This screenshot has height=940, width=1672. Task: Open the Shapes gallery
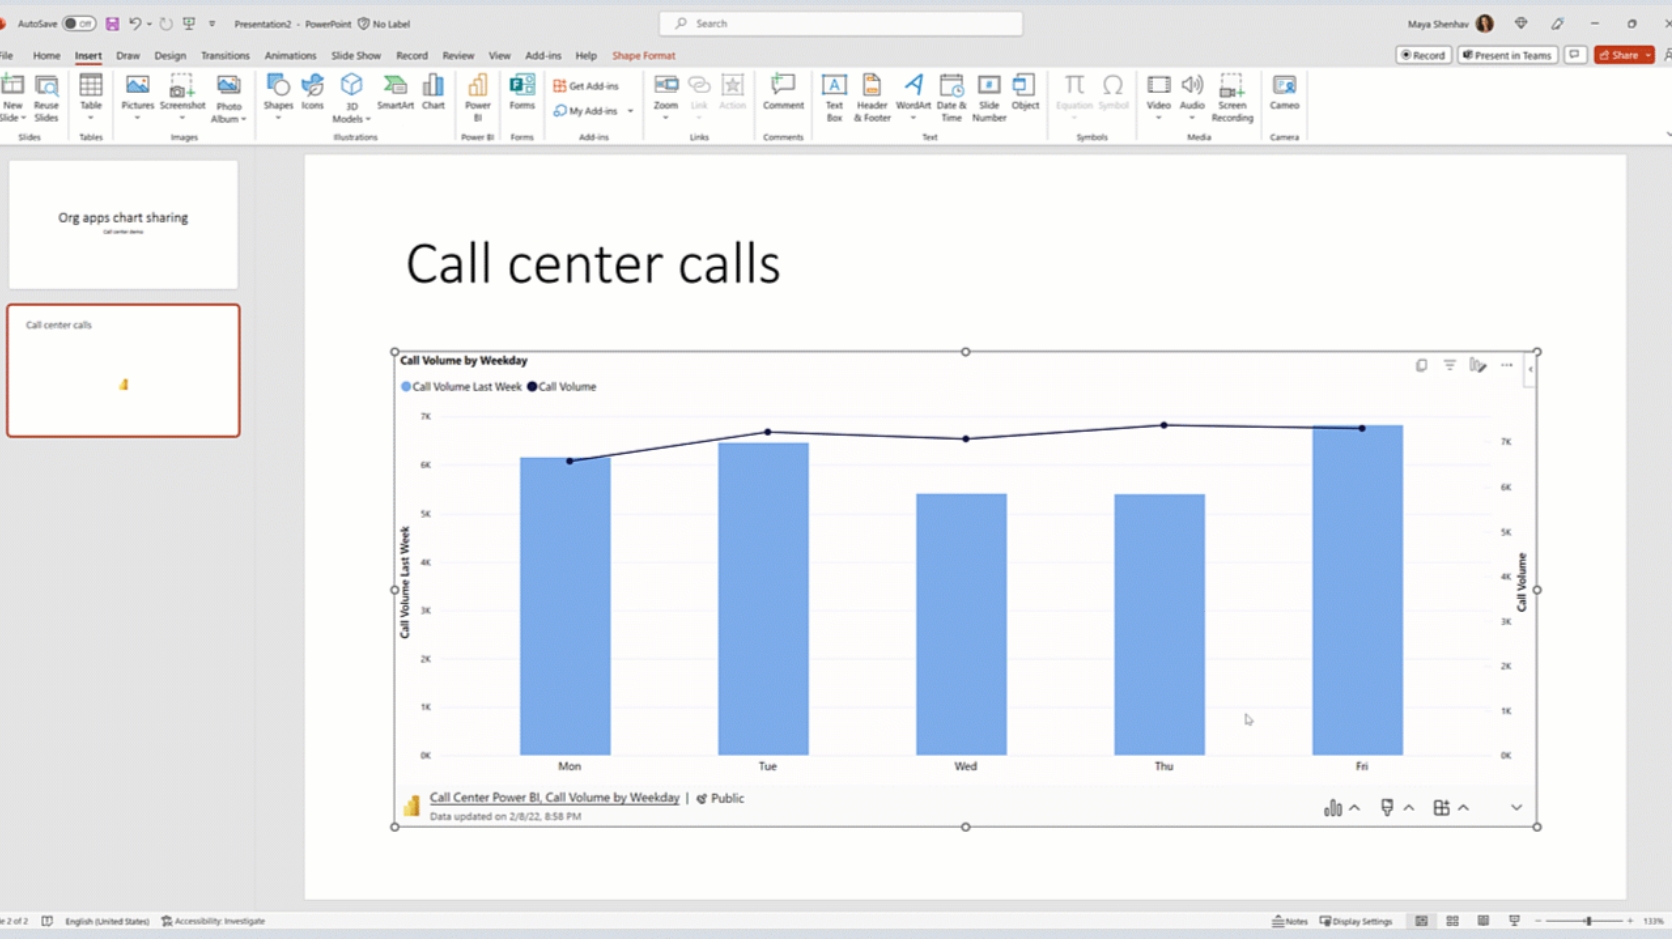coord(278,96)
